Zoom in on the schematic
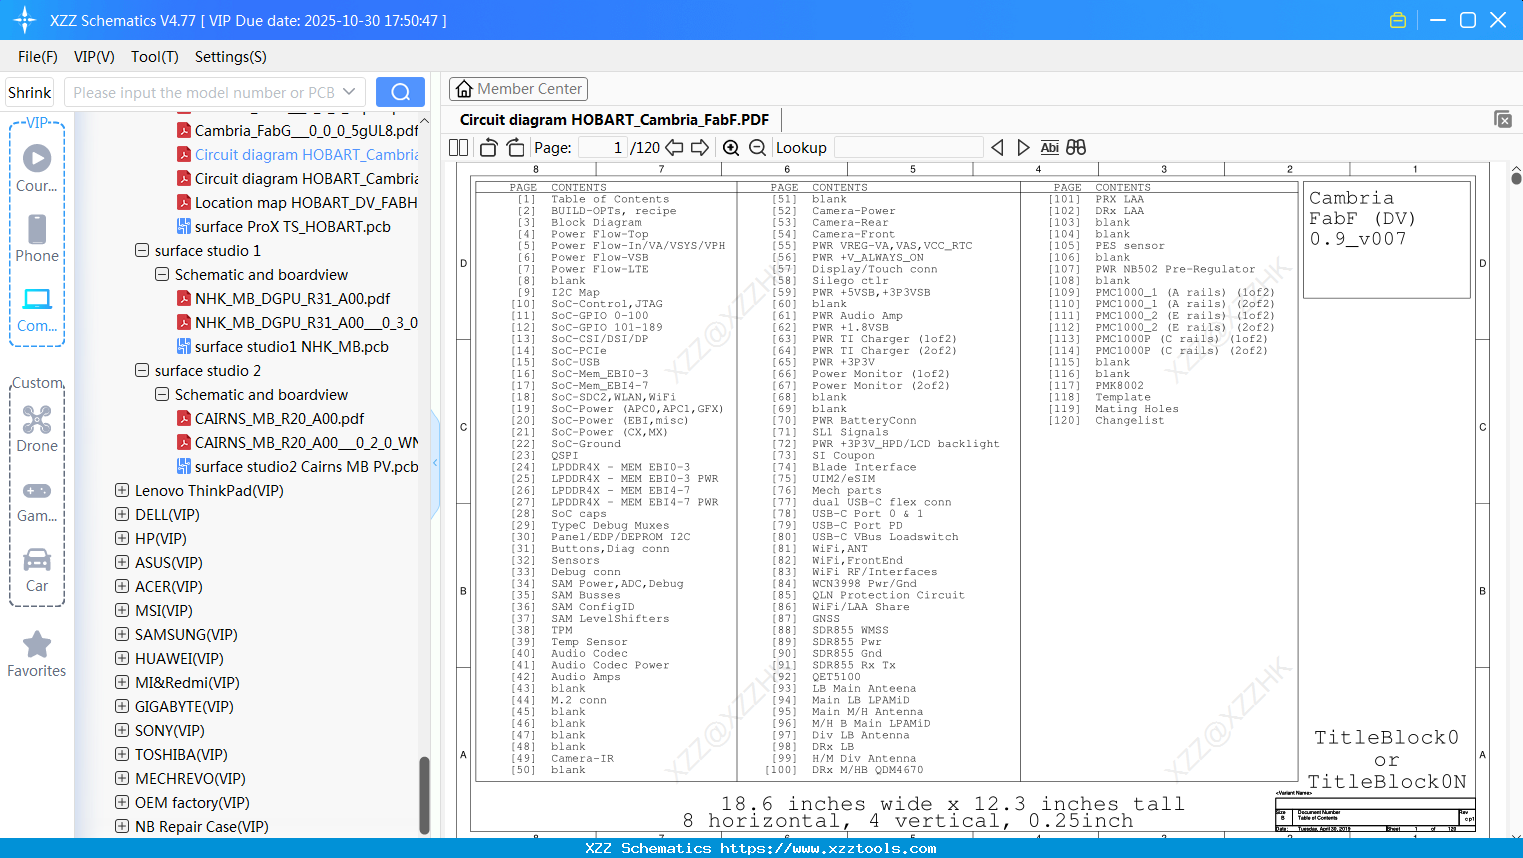Screen dimensions: 1523x858 [x=731, y=148]
